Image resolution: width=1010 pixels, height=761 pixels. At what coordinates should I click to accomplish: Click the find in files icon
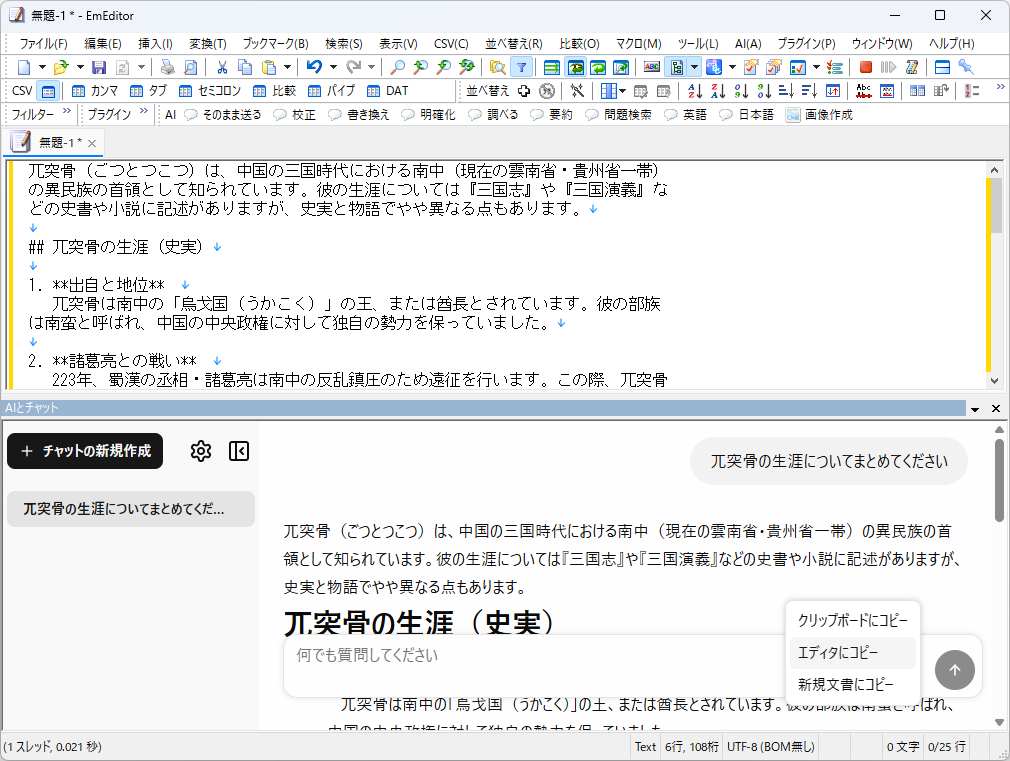[x=497, y=67]
